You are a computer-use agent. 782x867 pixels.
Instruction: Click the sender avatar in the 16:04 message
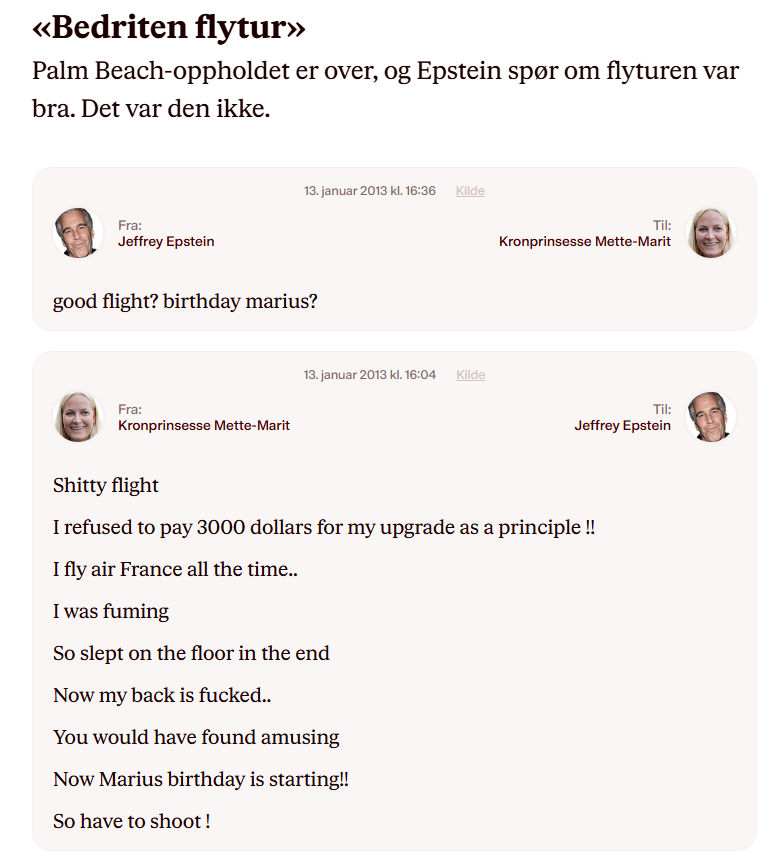tap(77, 417)
